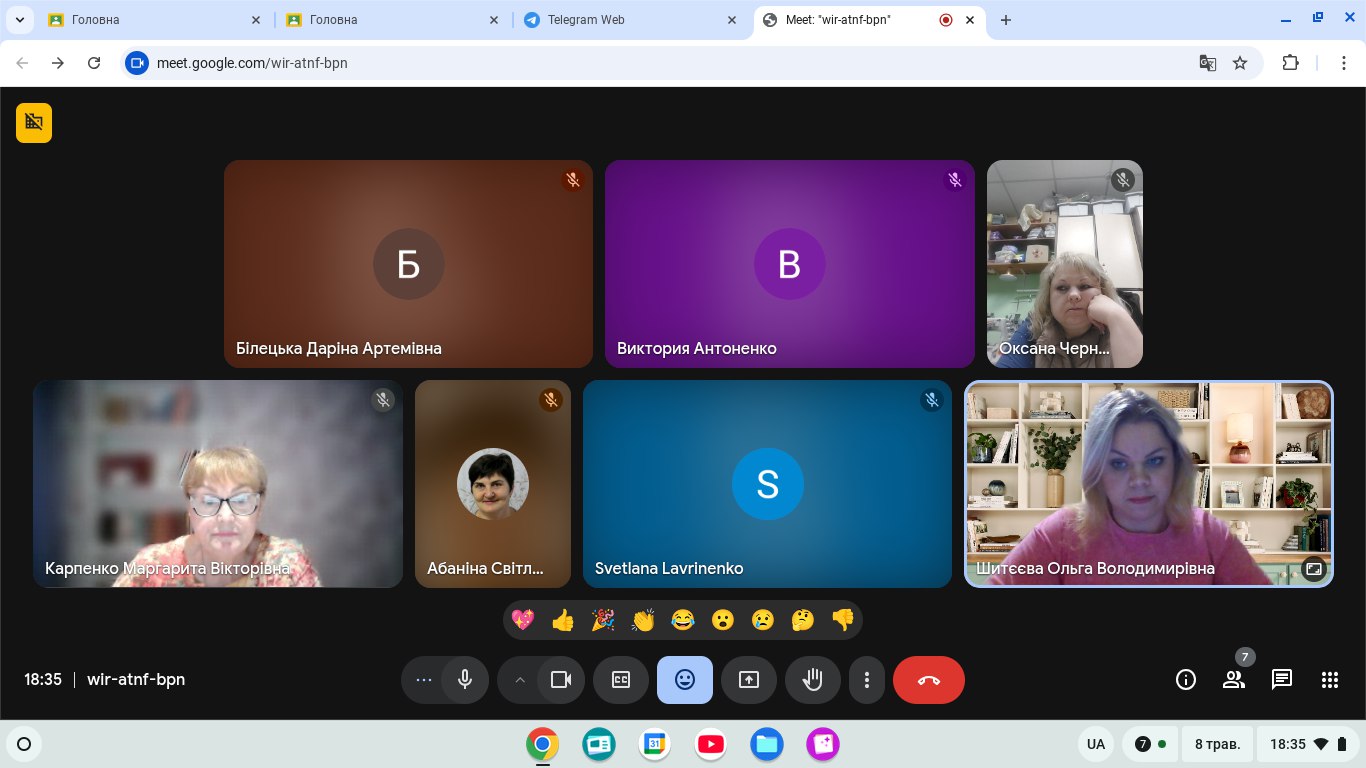Select Виктория Антоненко video tile

click(x=790, y=264)
